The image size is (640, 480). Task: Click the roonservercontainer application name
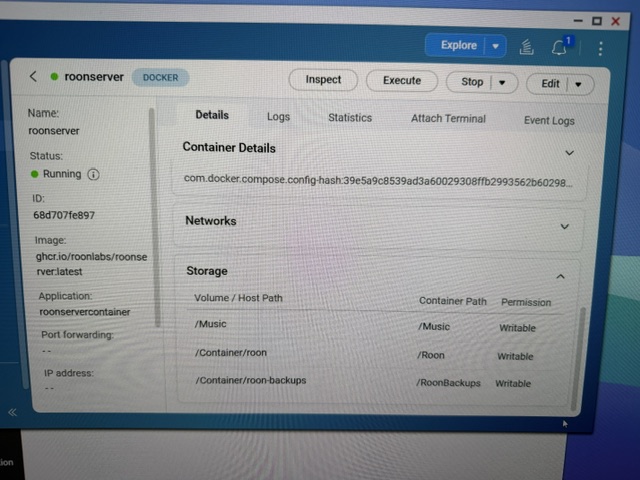(x=84, y=312)
